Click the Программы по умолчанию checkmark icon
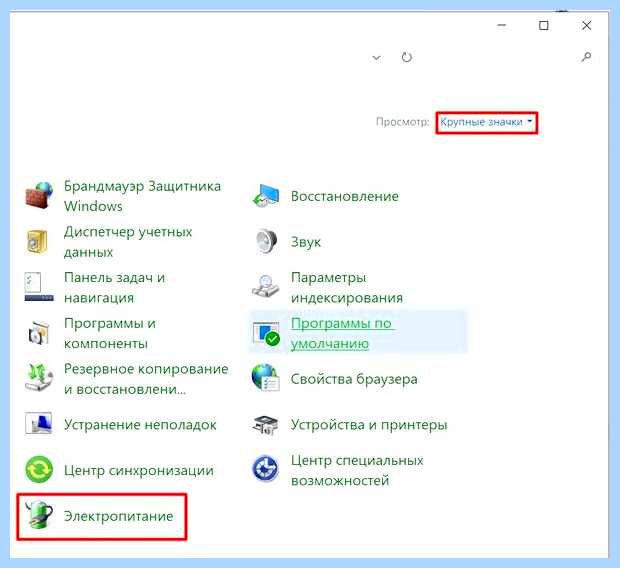Image resolution: width=620 pixels, height=568 pixels. click(x=266, y=333)
